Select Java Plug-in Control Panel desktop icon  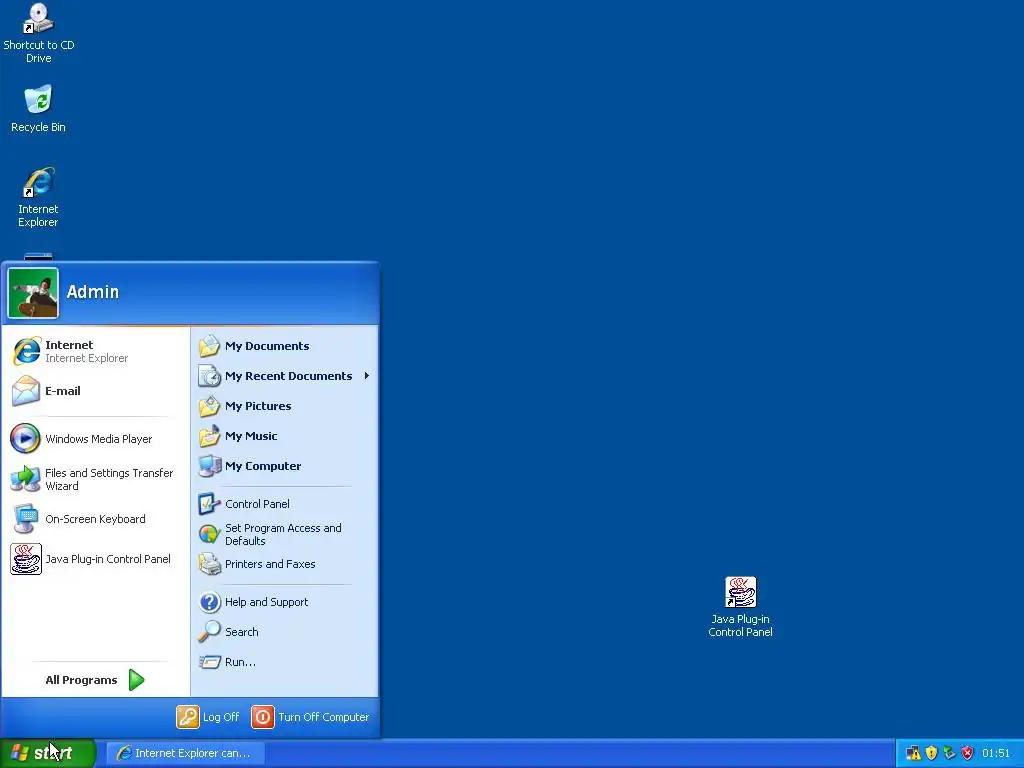(740, 607)
